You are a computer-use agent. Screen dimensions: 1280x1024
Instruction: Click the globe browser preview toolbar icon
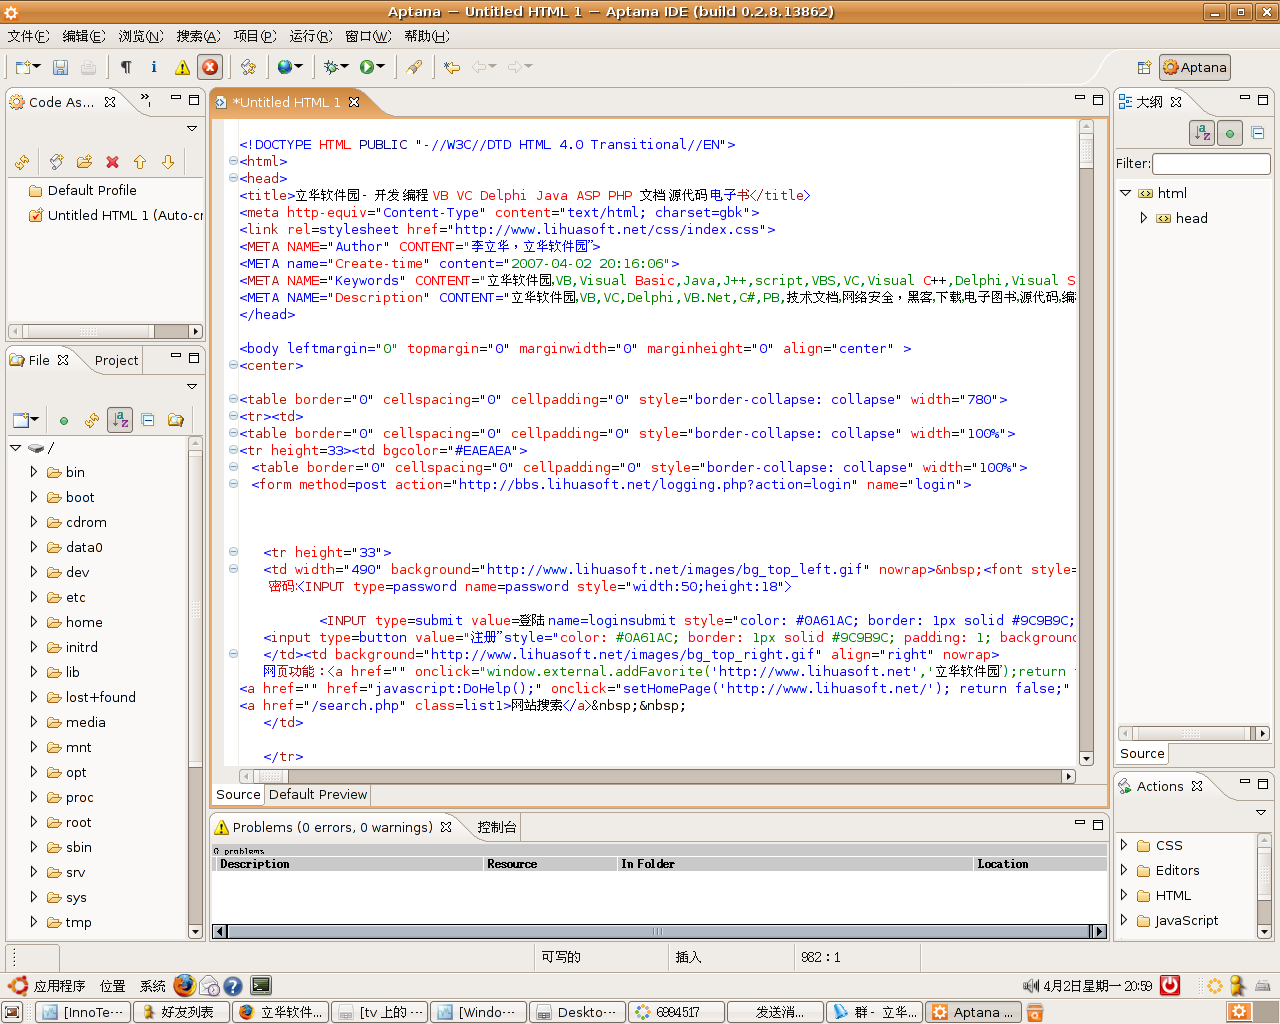pos(285,67)
